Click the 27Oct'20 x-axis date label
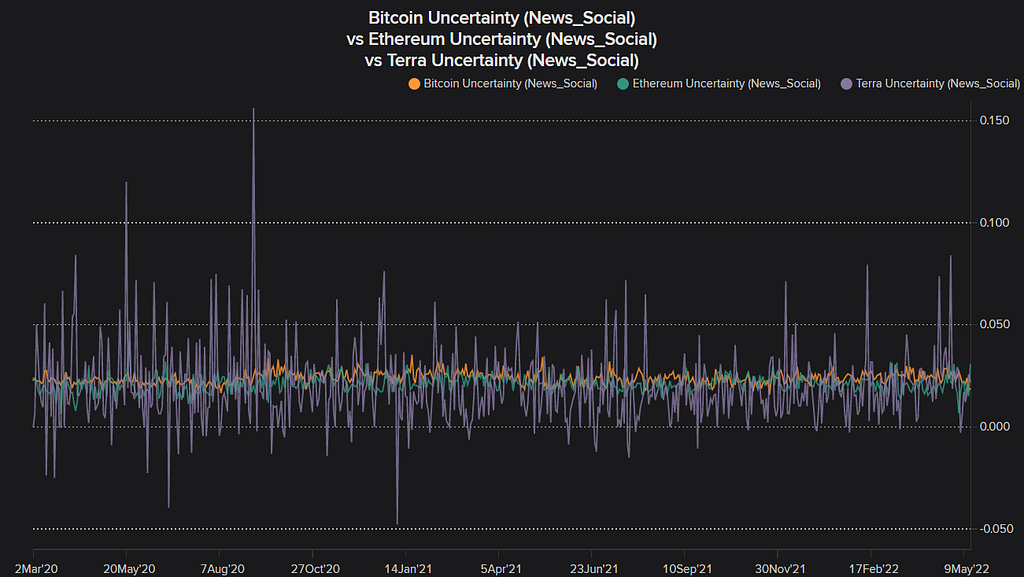 (315, 569)
